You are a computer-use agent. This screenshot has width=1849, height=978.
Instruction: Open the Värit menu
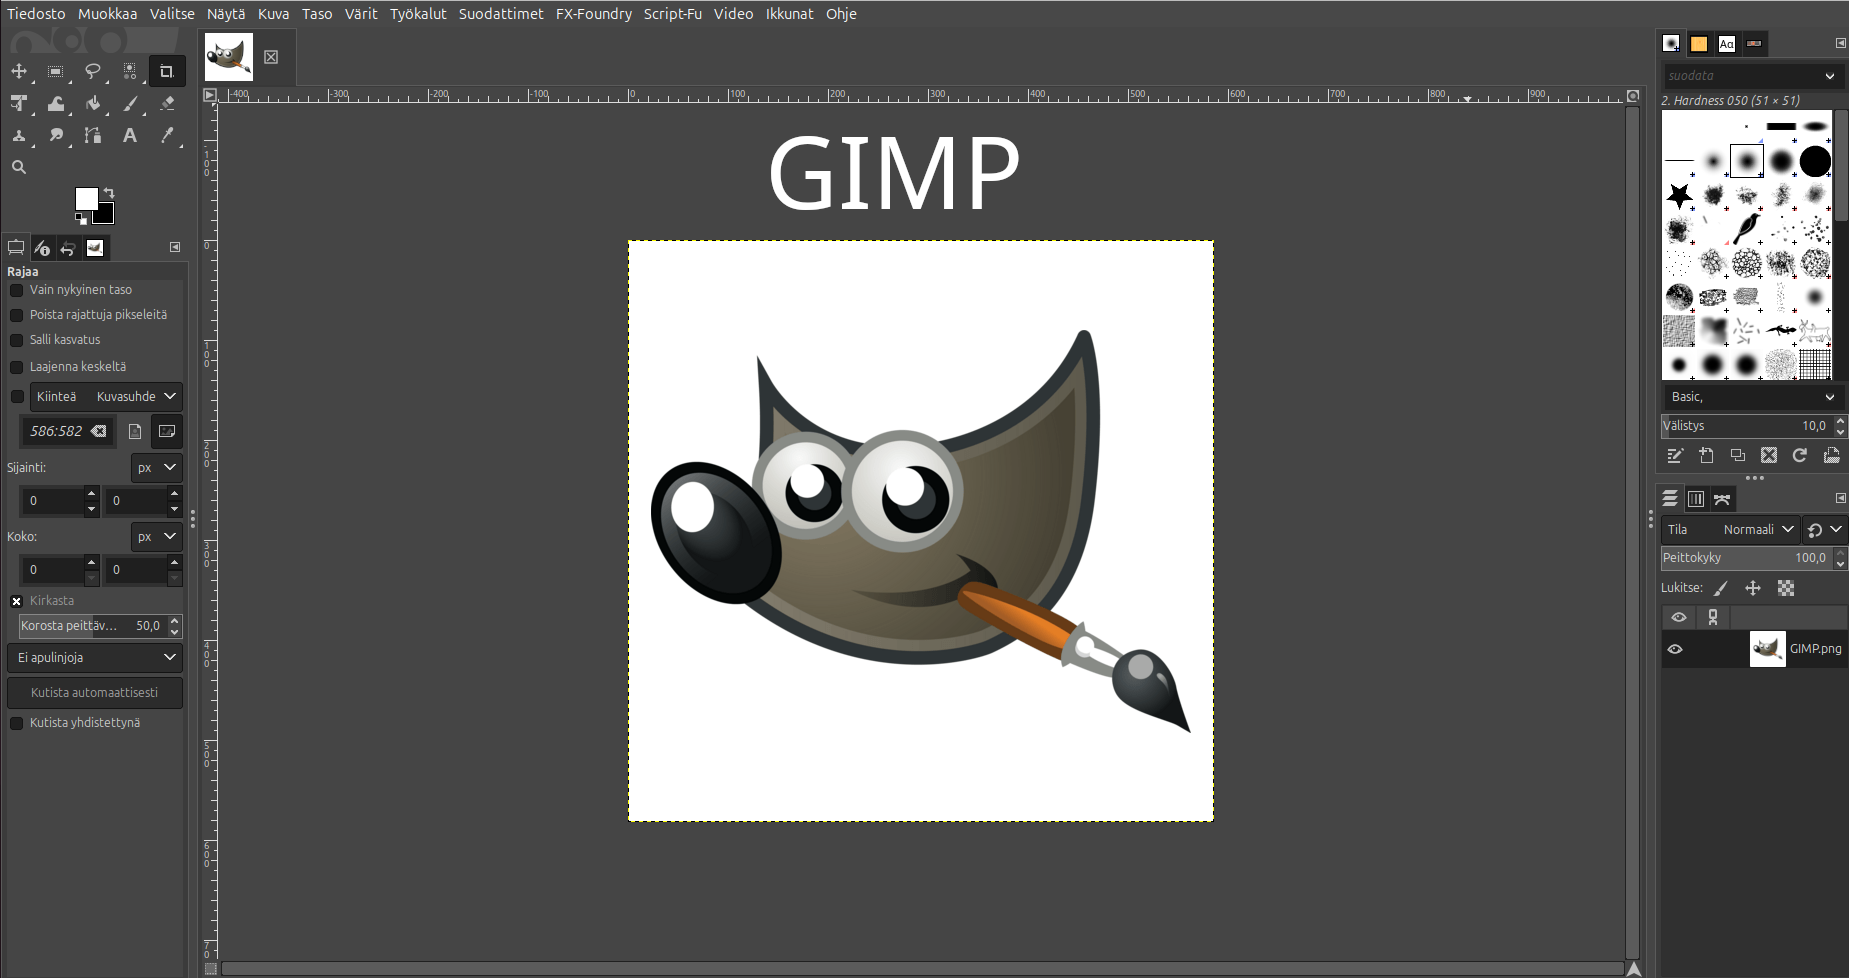click(361, 14)
